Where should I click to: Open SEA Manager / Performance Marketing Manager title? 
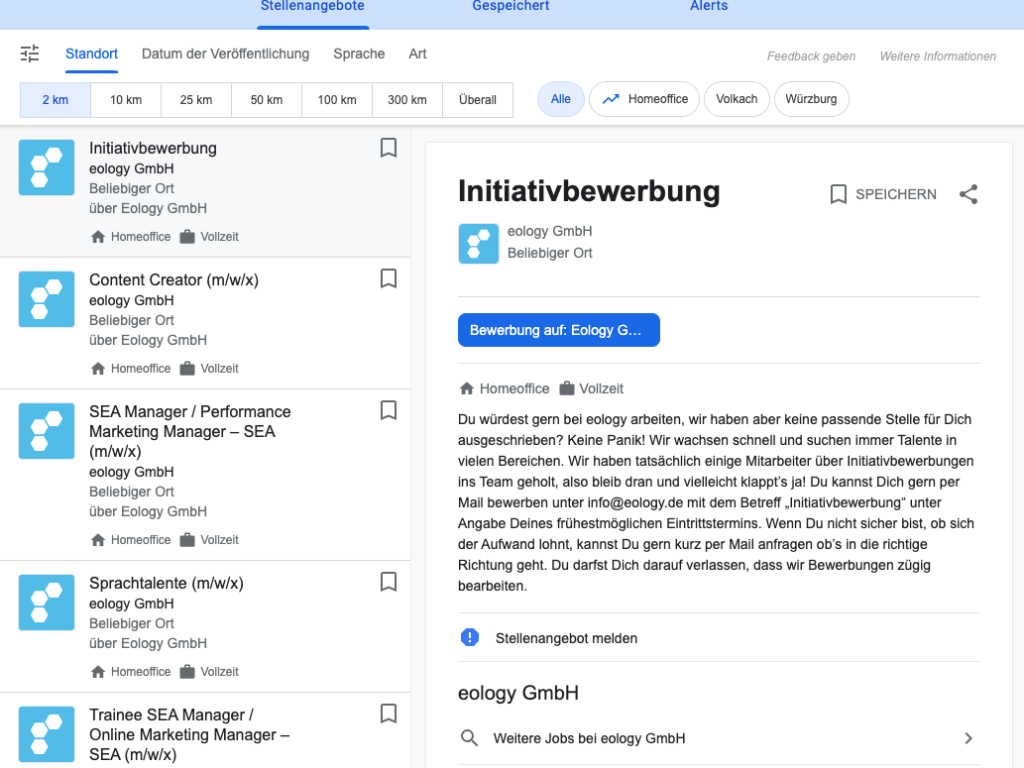[190, 431]
